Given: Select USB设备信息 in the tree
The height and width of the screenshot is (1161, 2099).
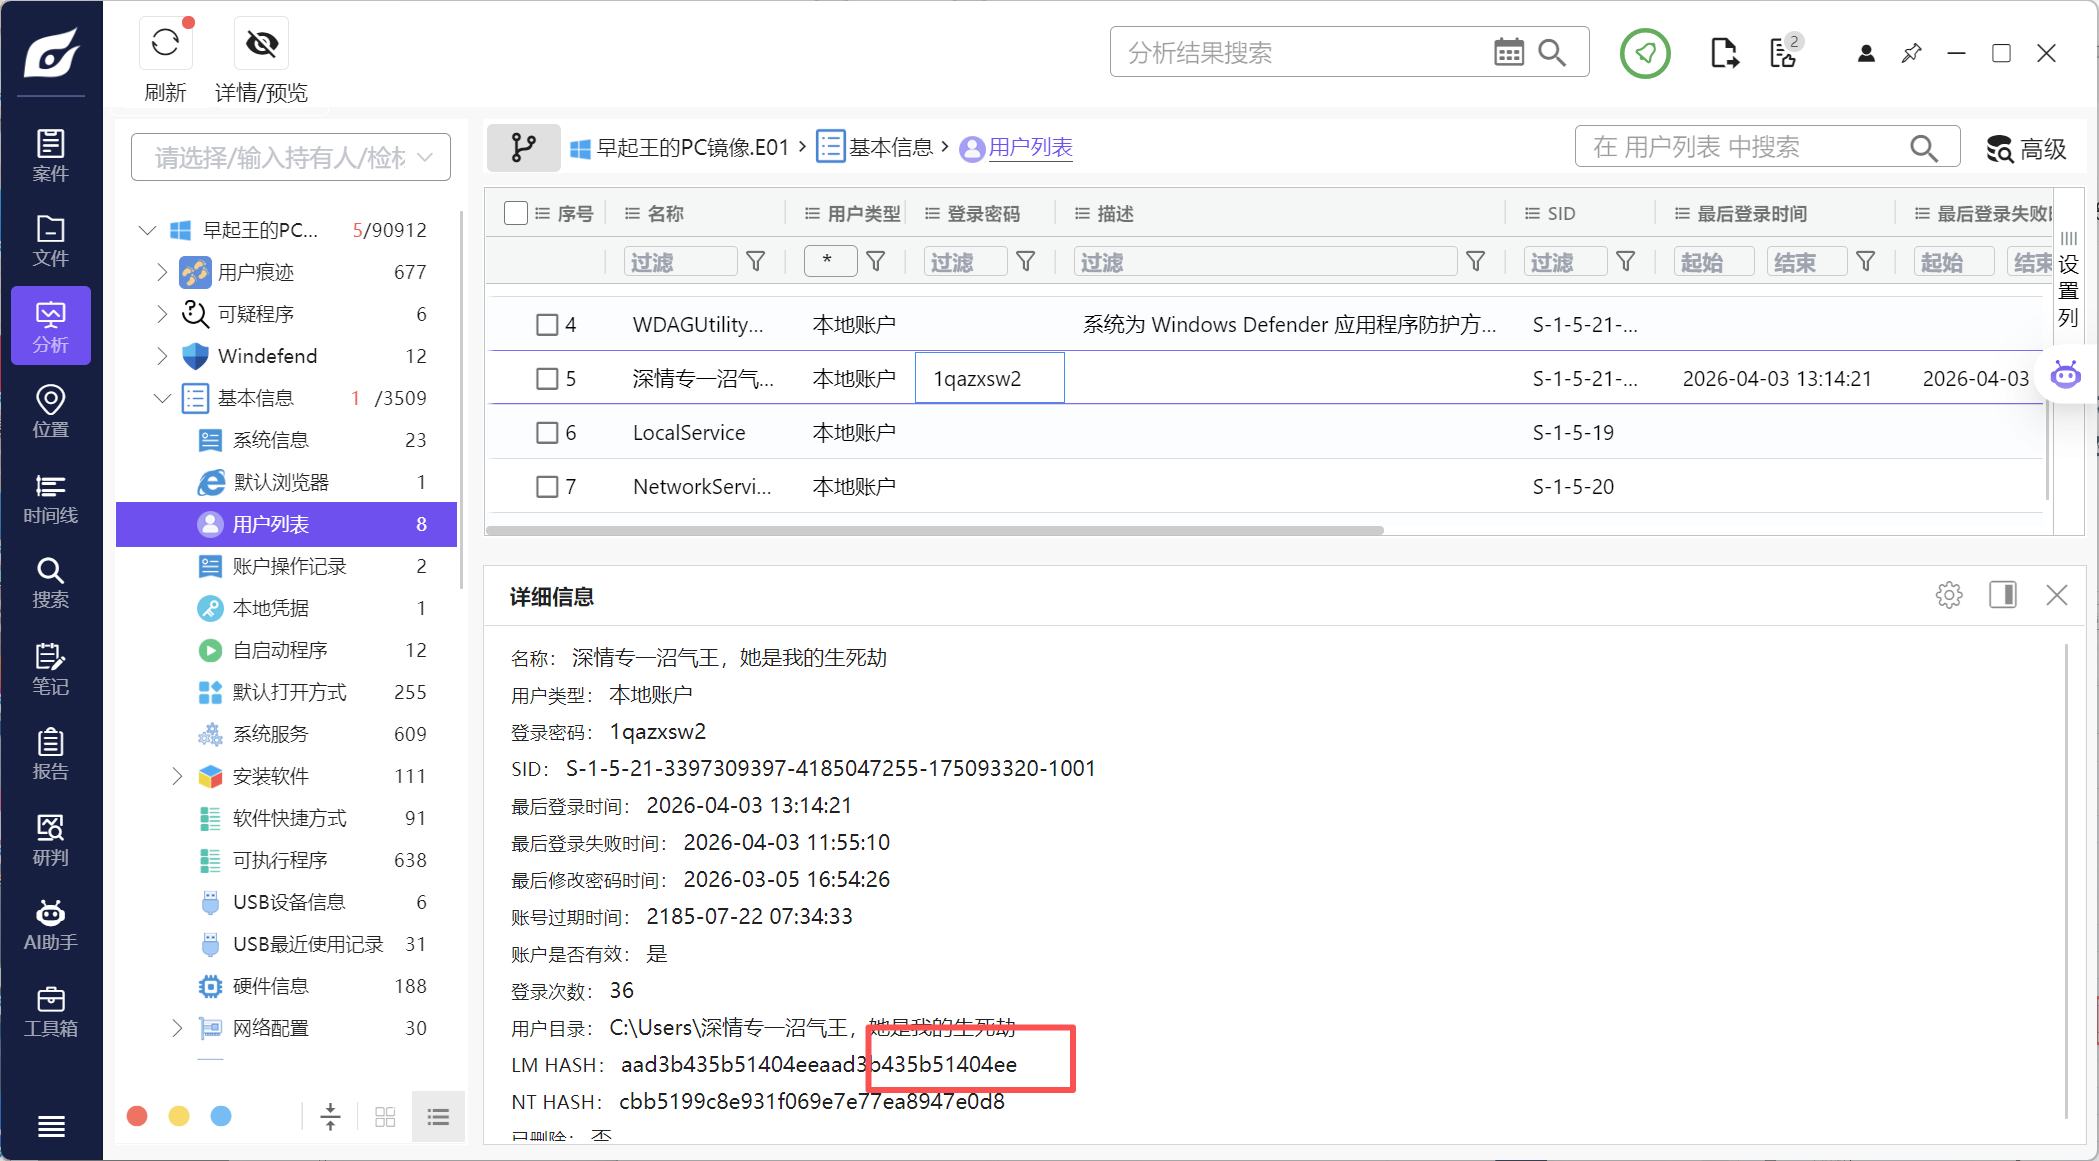Looking at the screenshot, I should 288,902.
